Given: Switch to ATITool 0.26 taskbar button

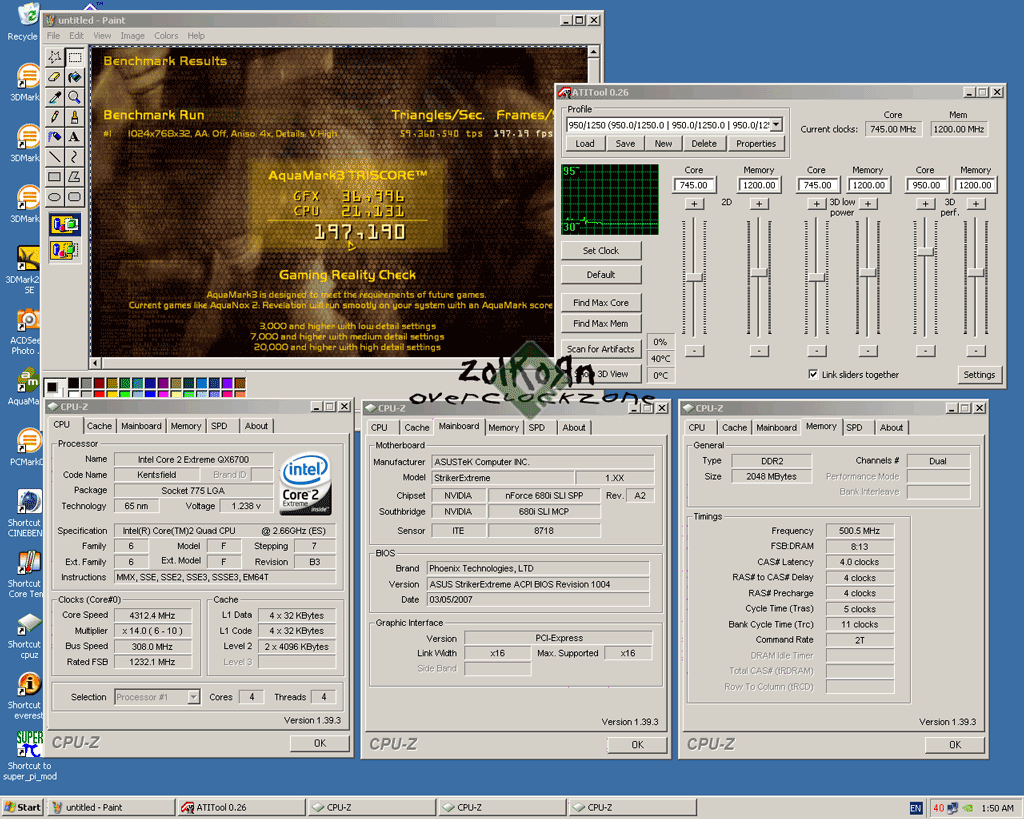Looking at the screenshot, I should [x=241, y=807].
